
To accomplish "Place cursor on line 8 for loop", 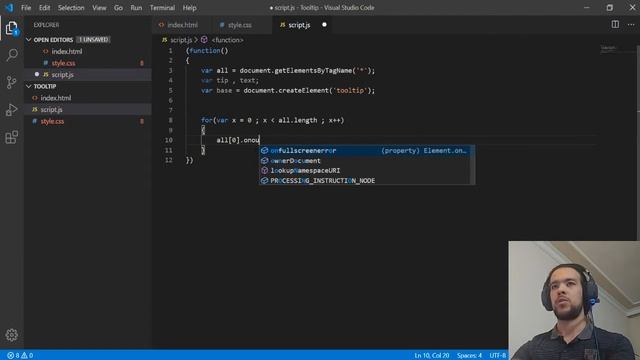I will pyautogui.click(x=272, y=120).
